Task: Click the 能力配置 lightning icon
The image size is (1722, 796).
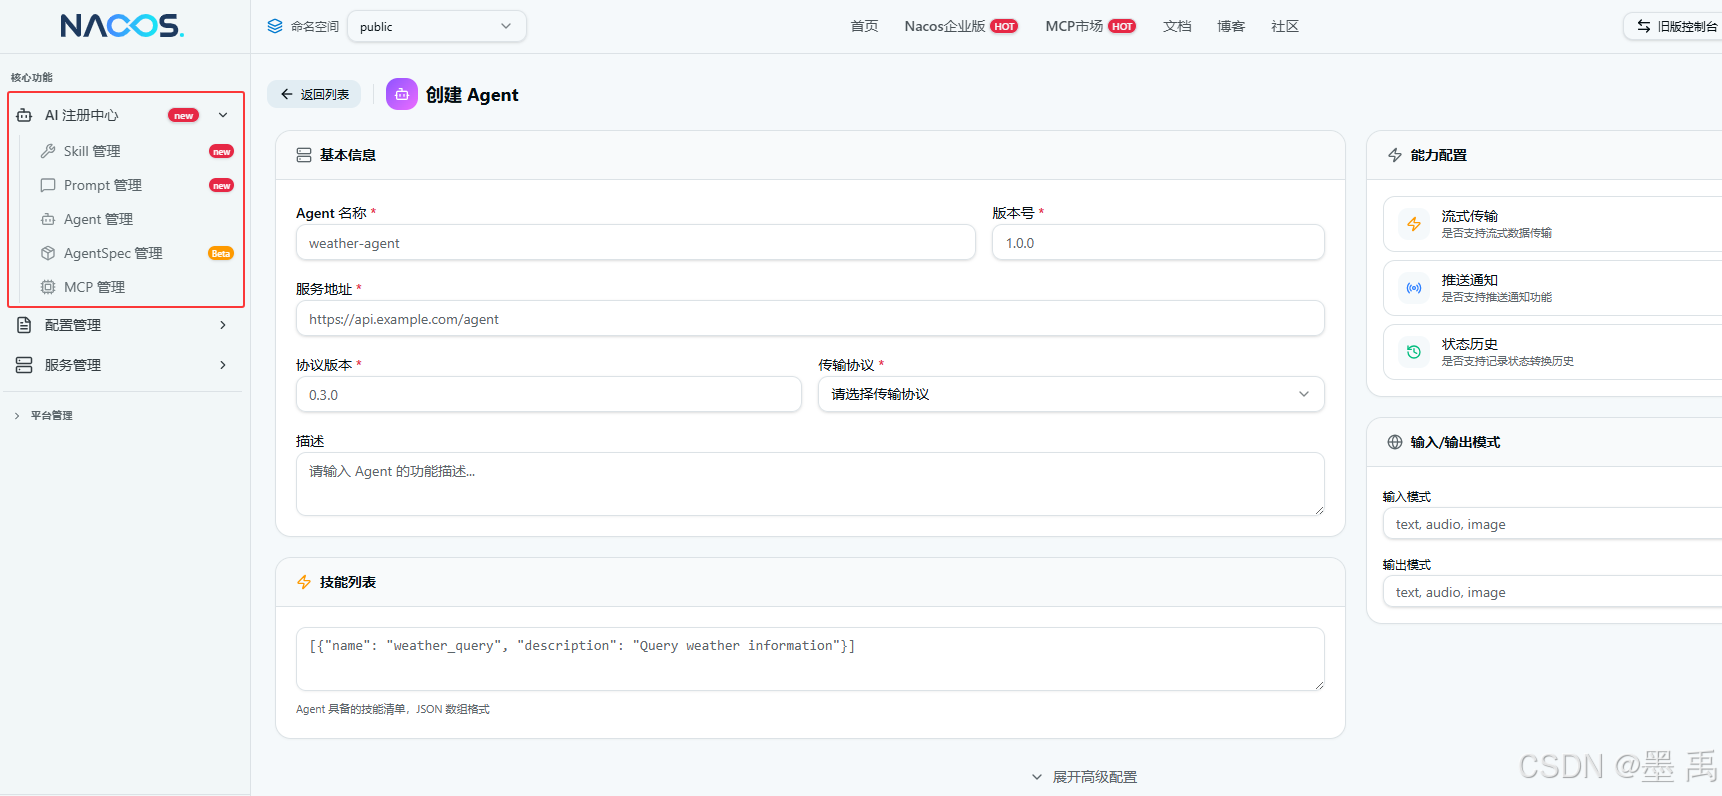Action: pyautogui.click(x=1395, y=155)
